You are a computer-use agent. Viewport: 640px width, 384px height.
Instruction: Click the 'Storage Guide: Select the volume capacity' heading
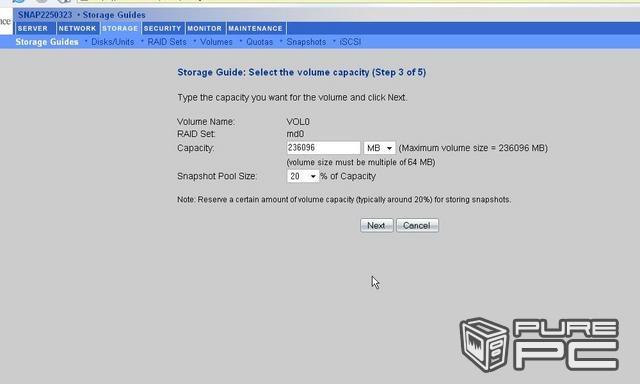point(302,72)
